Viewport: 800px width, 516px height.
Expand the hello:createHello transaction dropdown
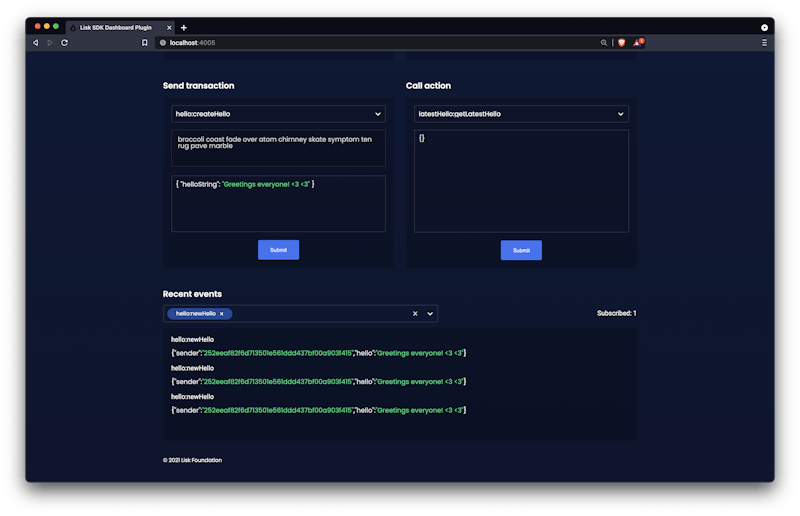pyautogui.click(x=377, y=115)
